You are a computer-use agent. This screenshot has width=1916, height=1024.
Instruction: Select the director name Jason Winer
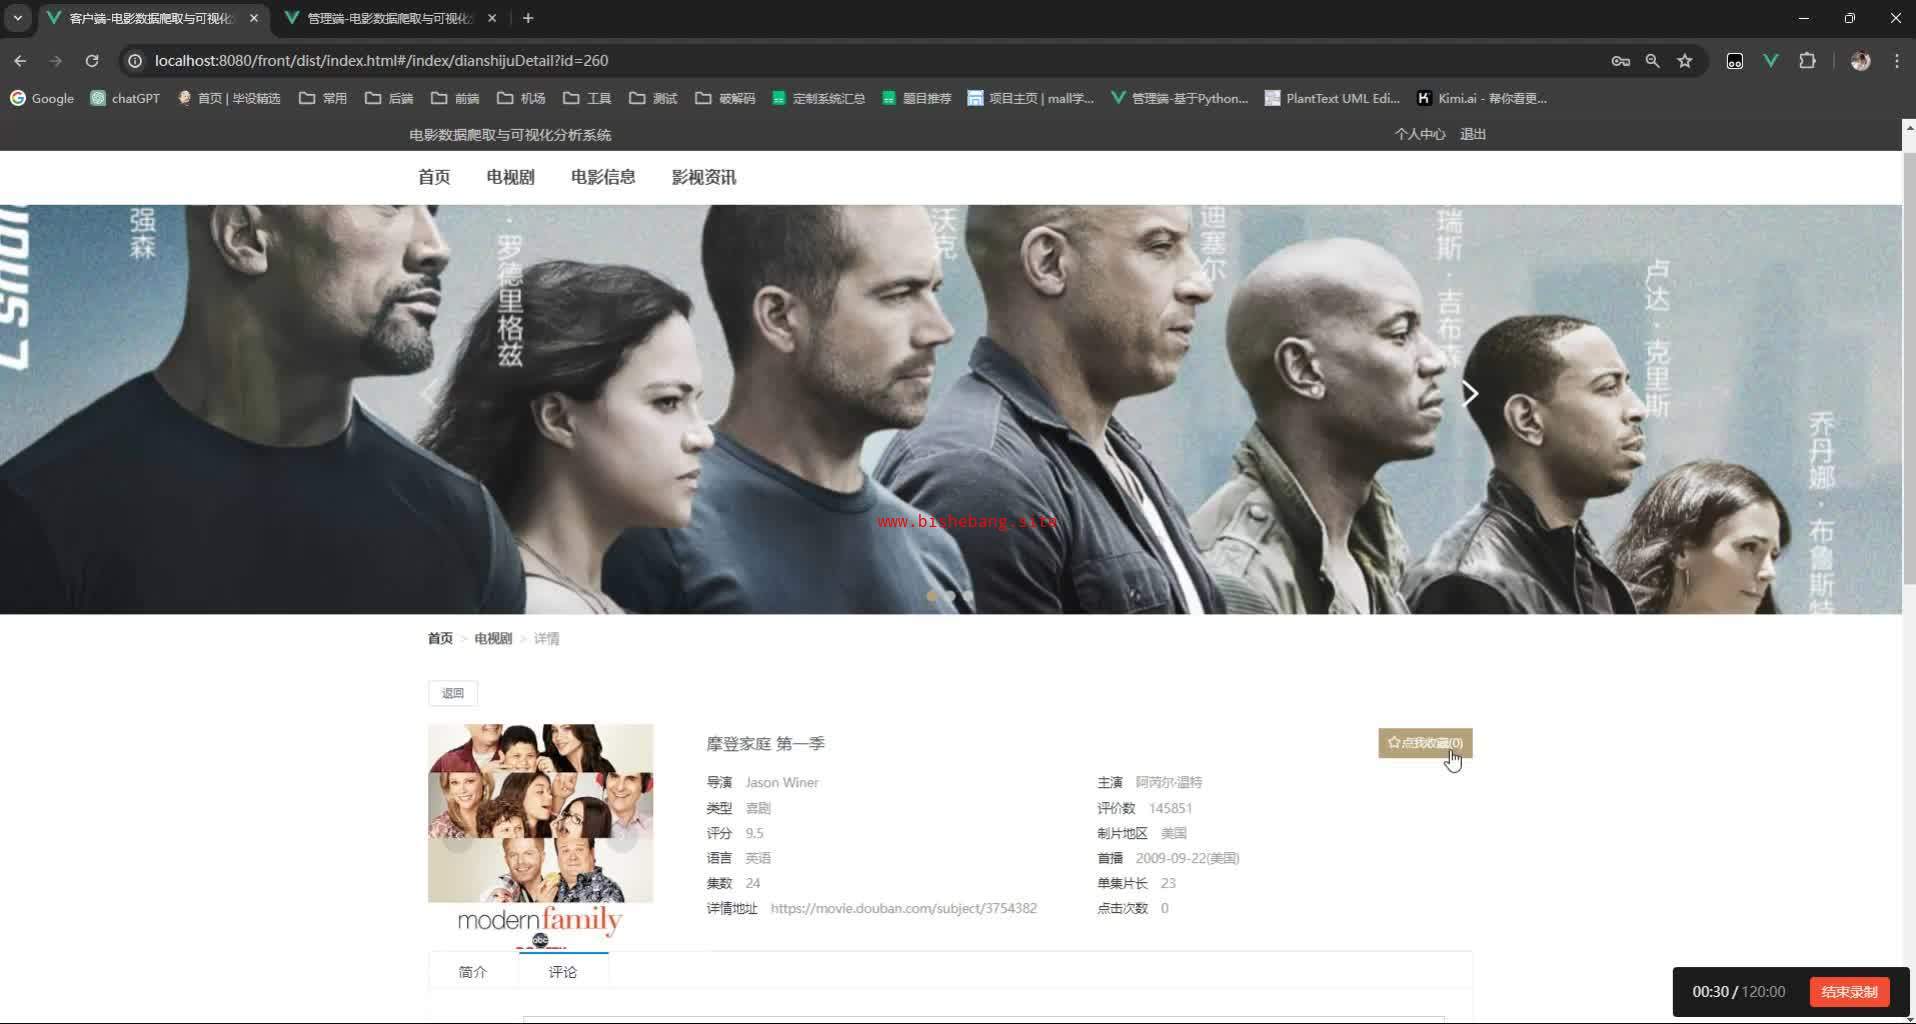pyautogui.click(x=782, y=783)
